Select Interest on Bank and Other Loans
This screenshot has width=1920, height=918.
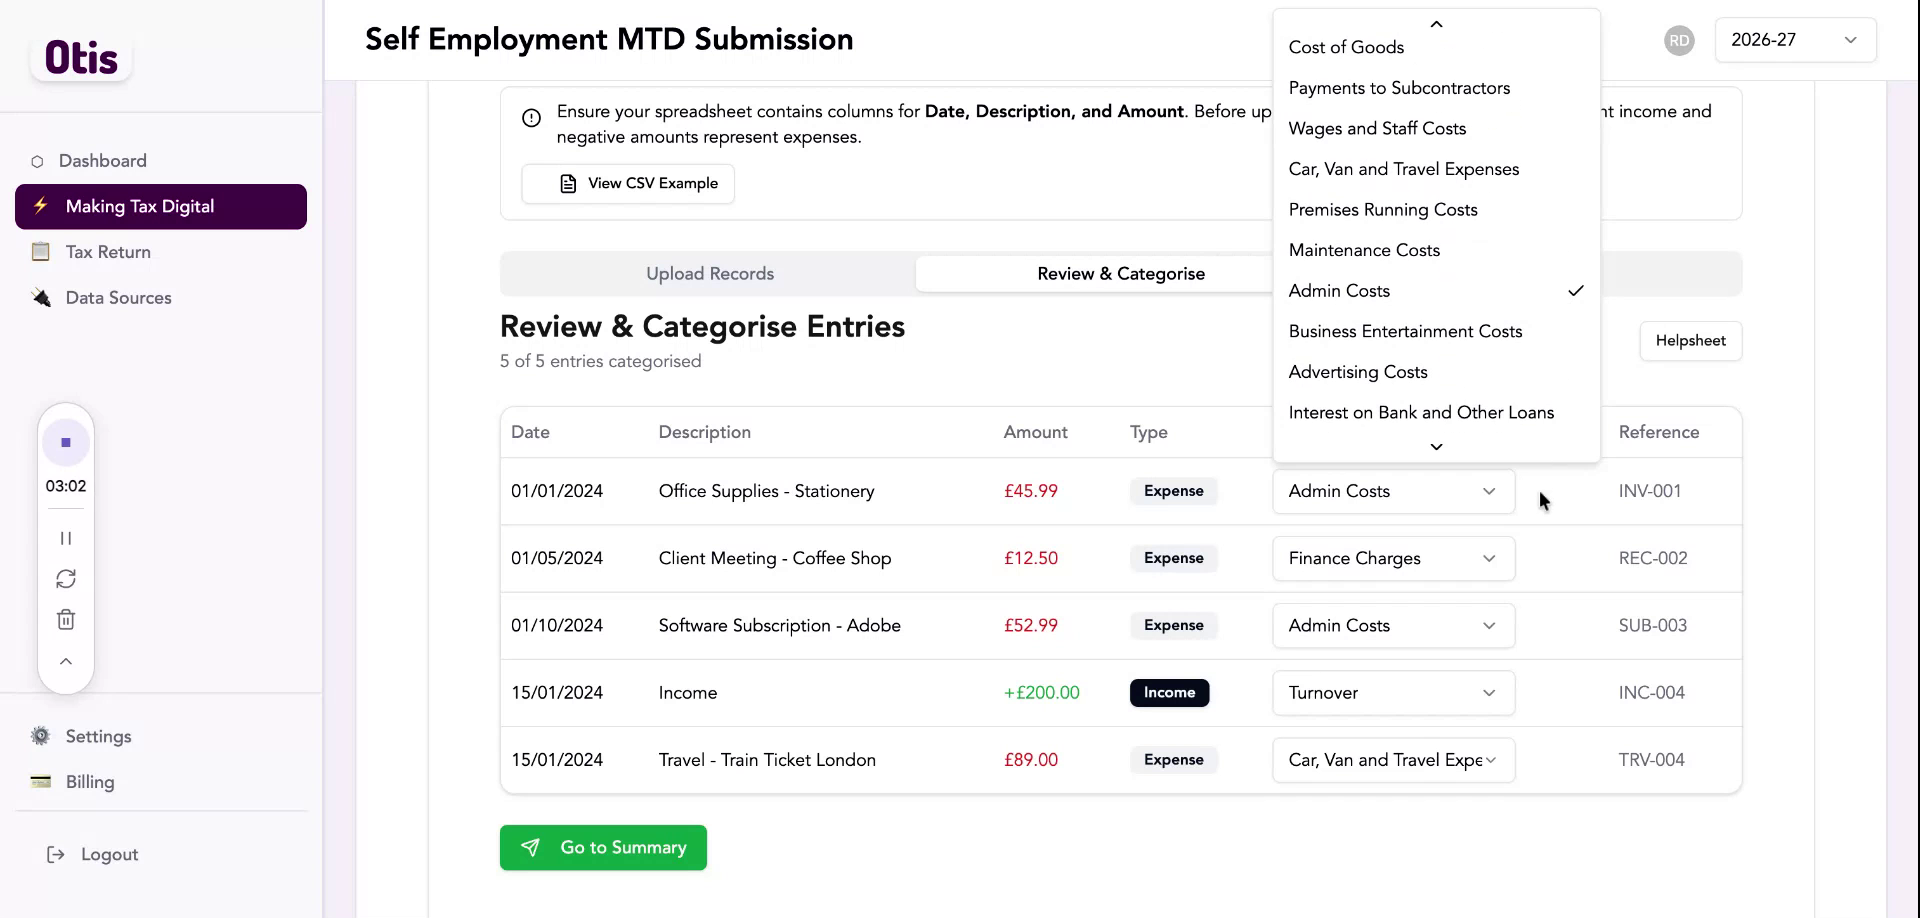coord(1436,412)
